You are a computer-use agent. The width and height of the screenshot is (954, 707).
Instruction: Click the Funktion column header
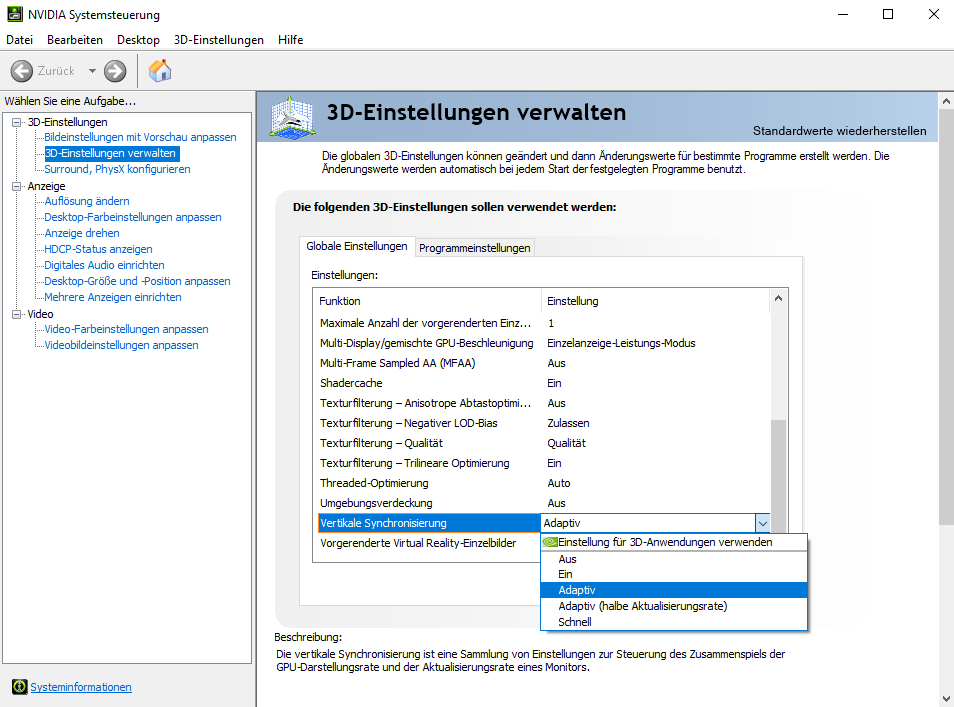(428, 301)
